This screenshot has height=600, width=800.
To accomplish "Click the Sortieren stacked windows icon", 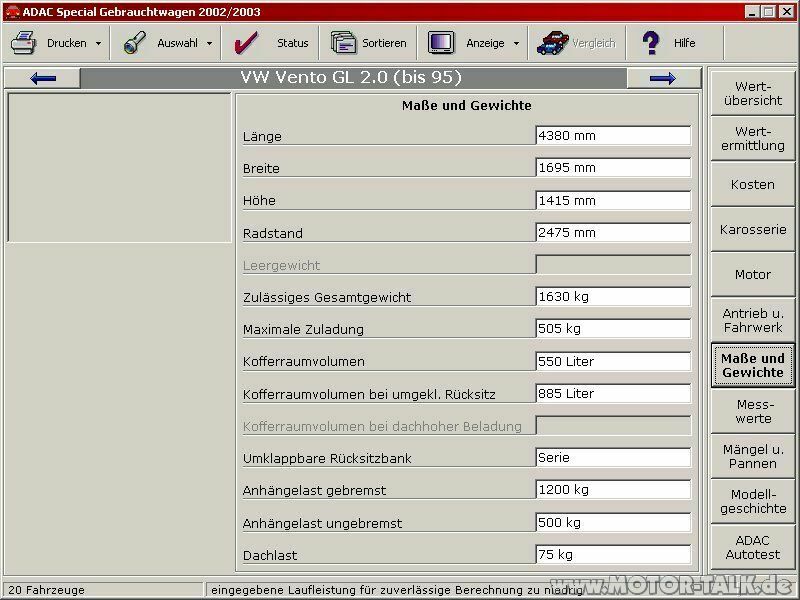I will 343,43.
